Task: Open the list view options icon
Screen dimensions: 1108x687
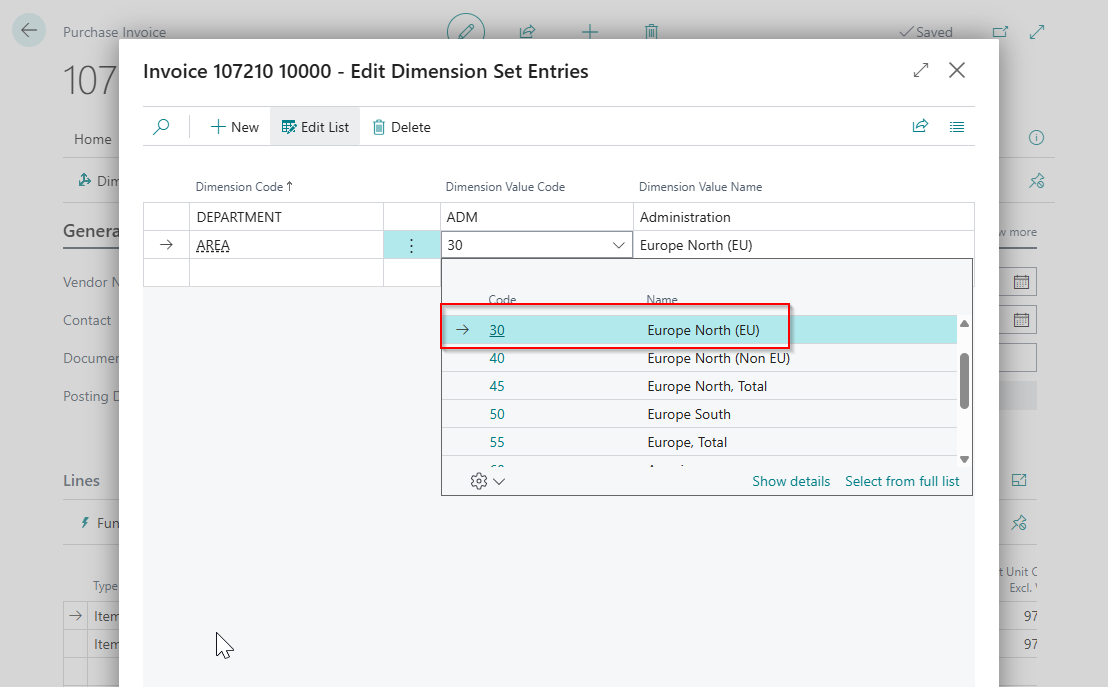Action: tap(957, 127)
